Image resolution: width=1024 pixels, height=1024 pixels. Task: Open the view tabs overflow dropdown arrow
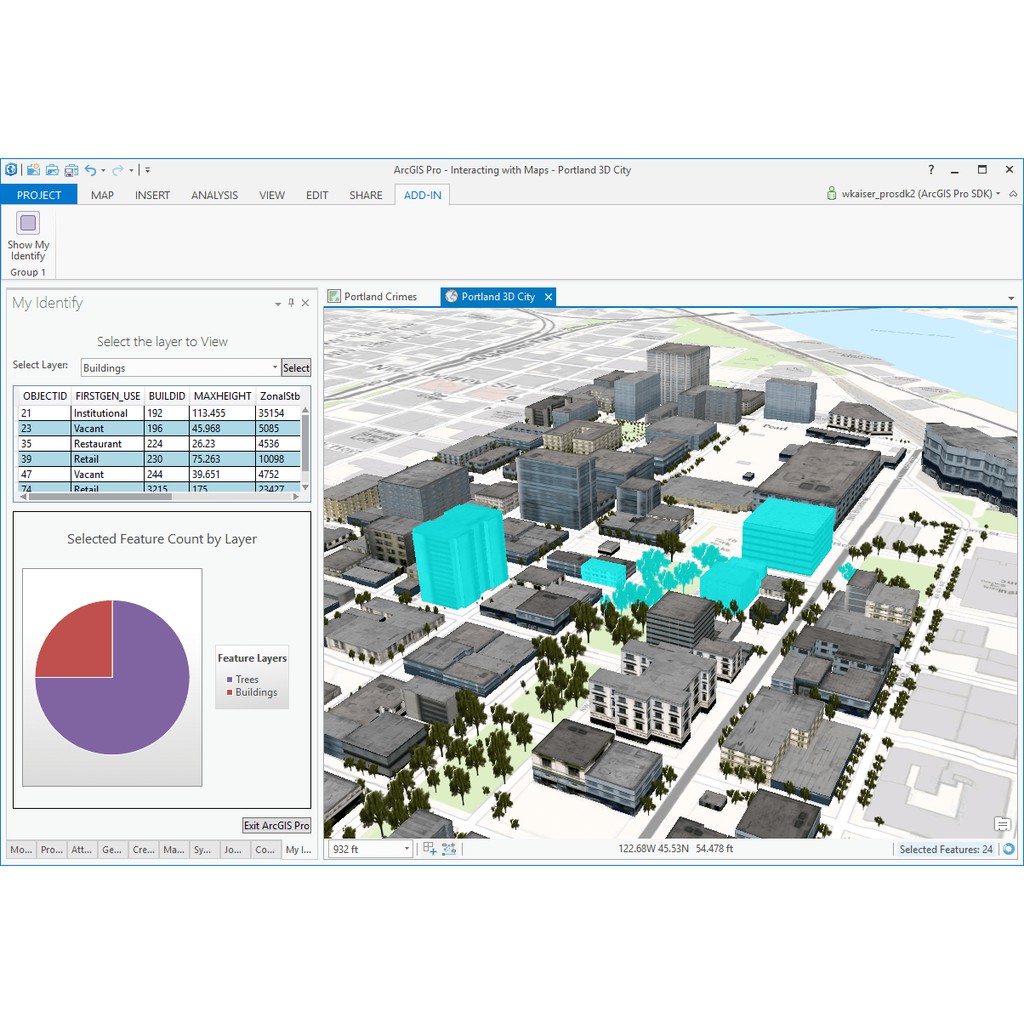[x=1012, y=298]
